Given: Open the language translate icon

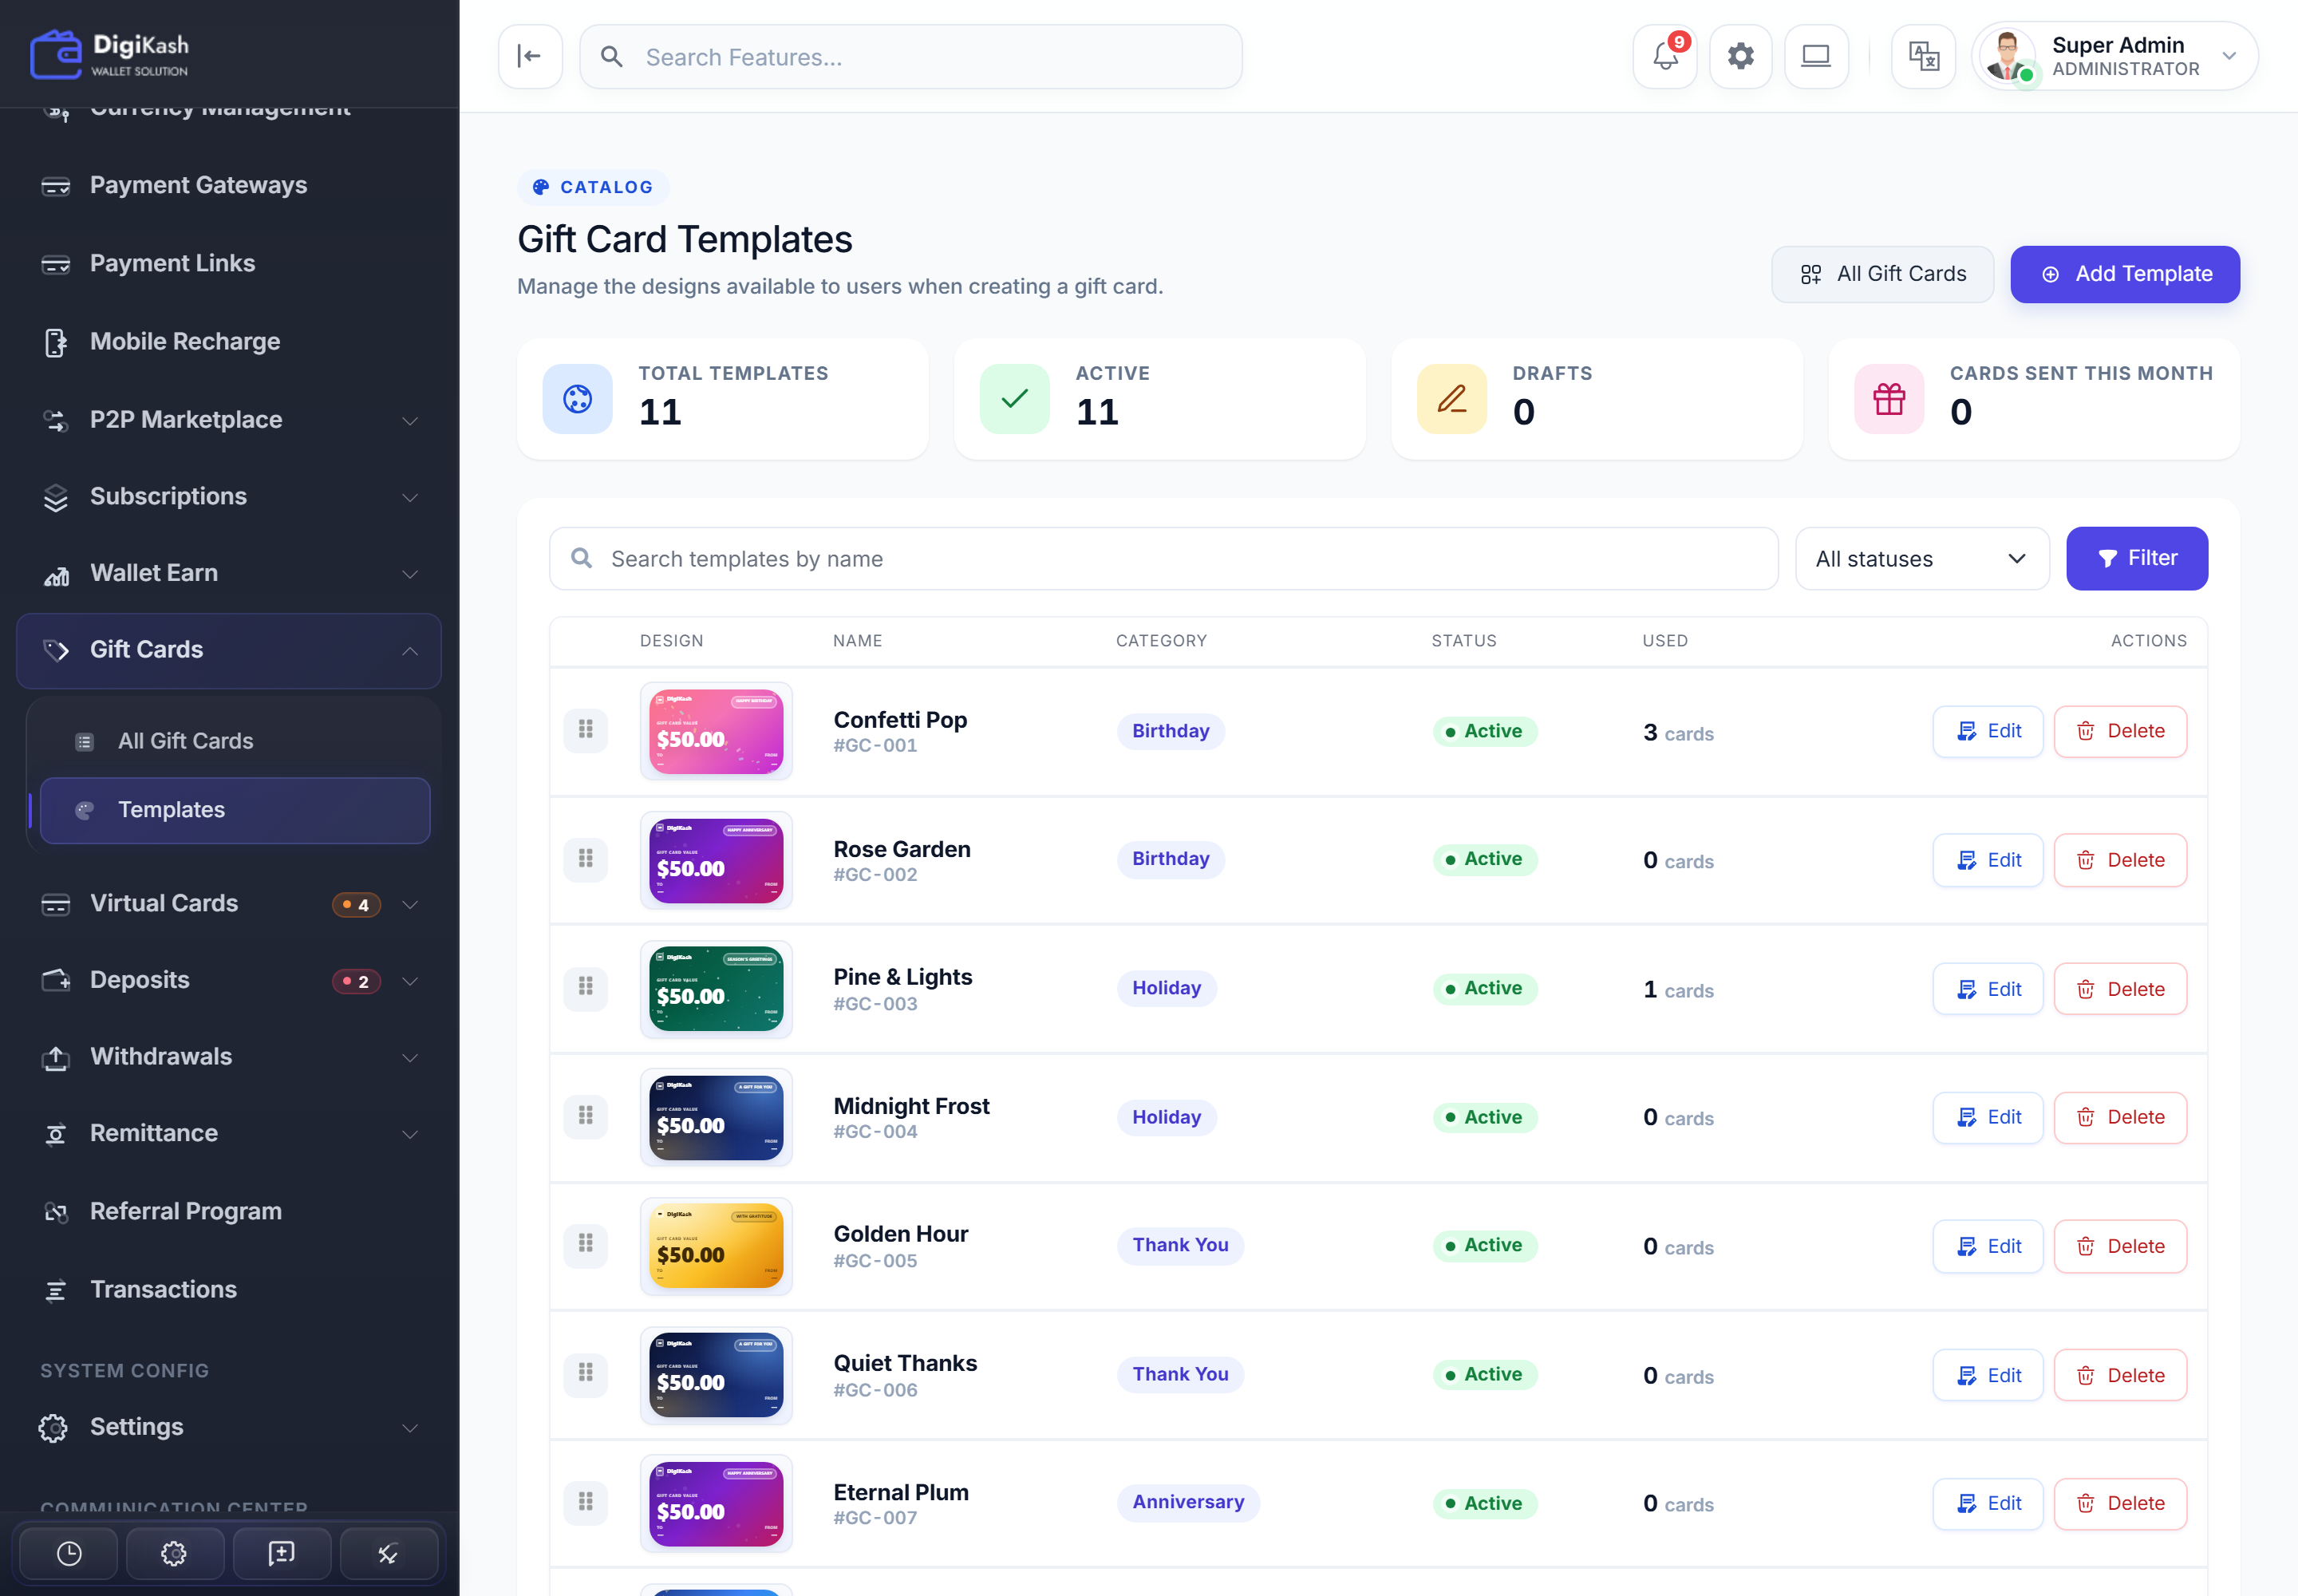Looking at the screenshot, I should pos(1923,57).
